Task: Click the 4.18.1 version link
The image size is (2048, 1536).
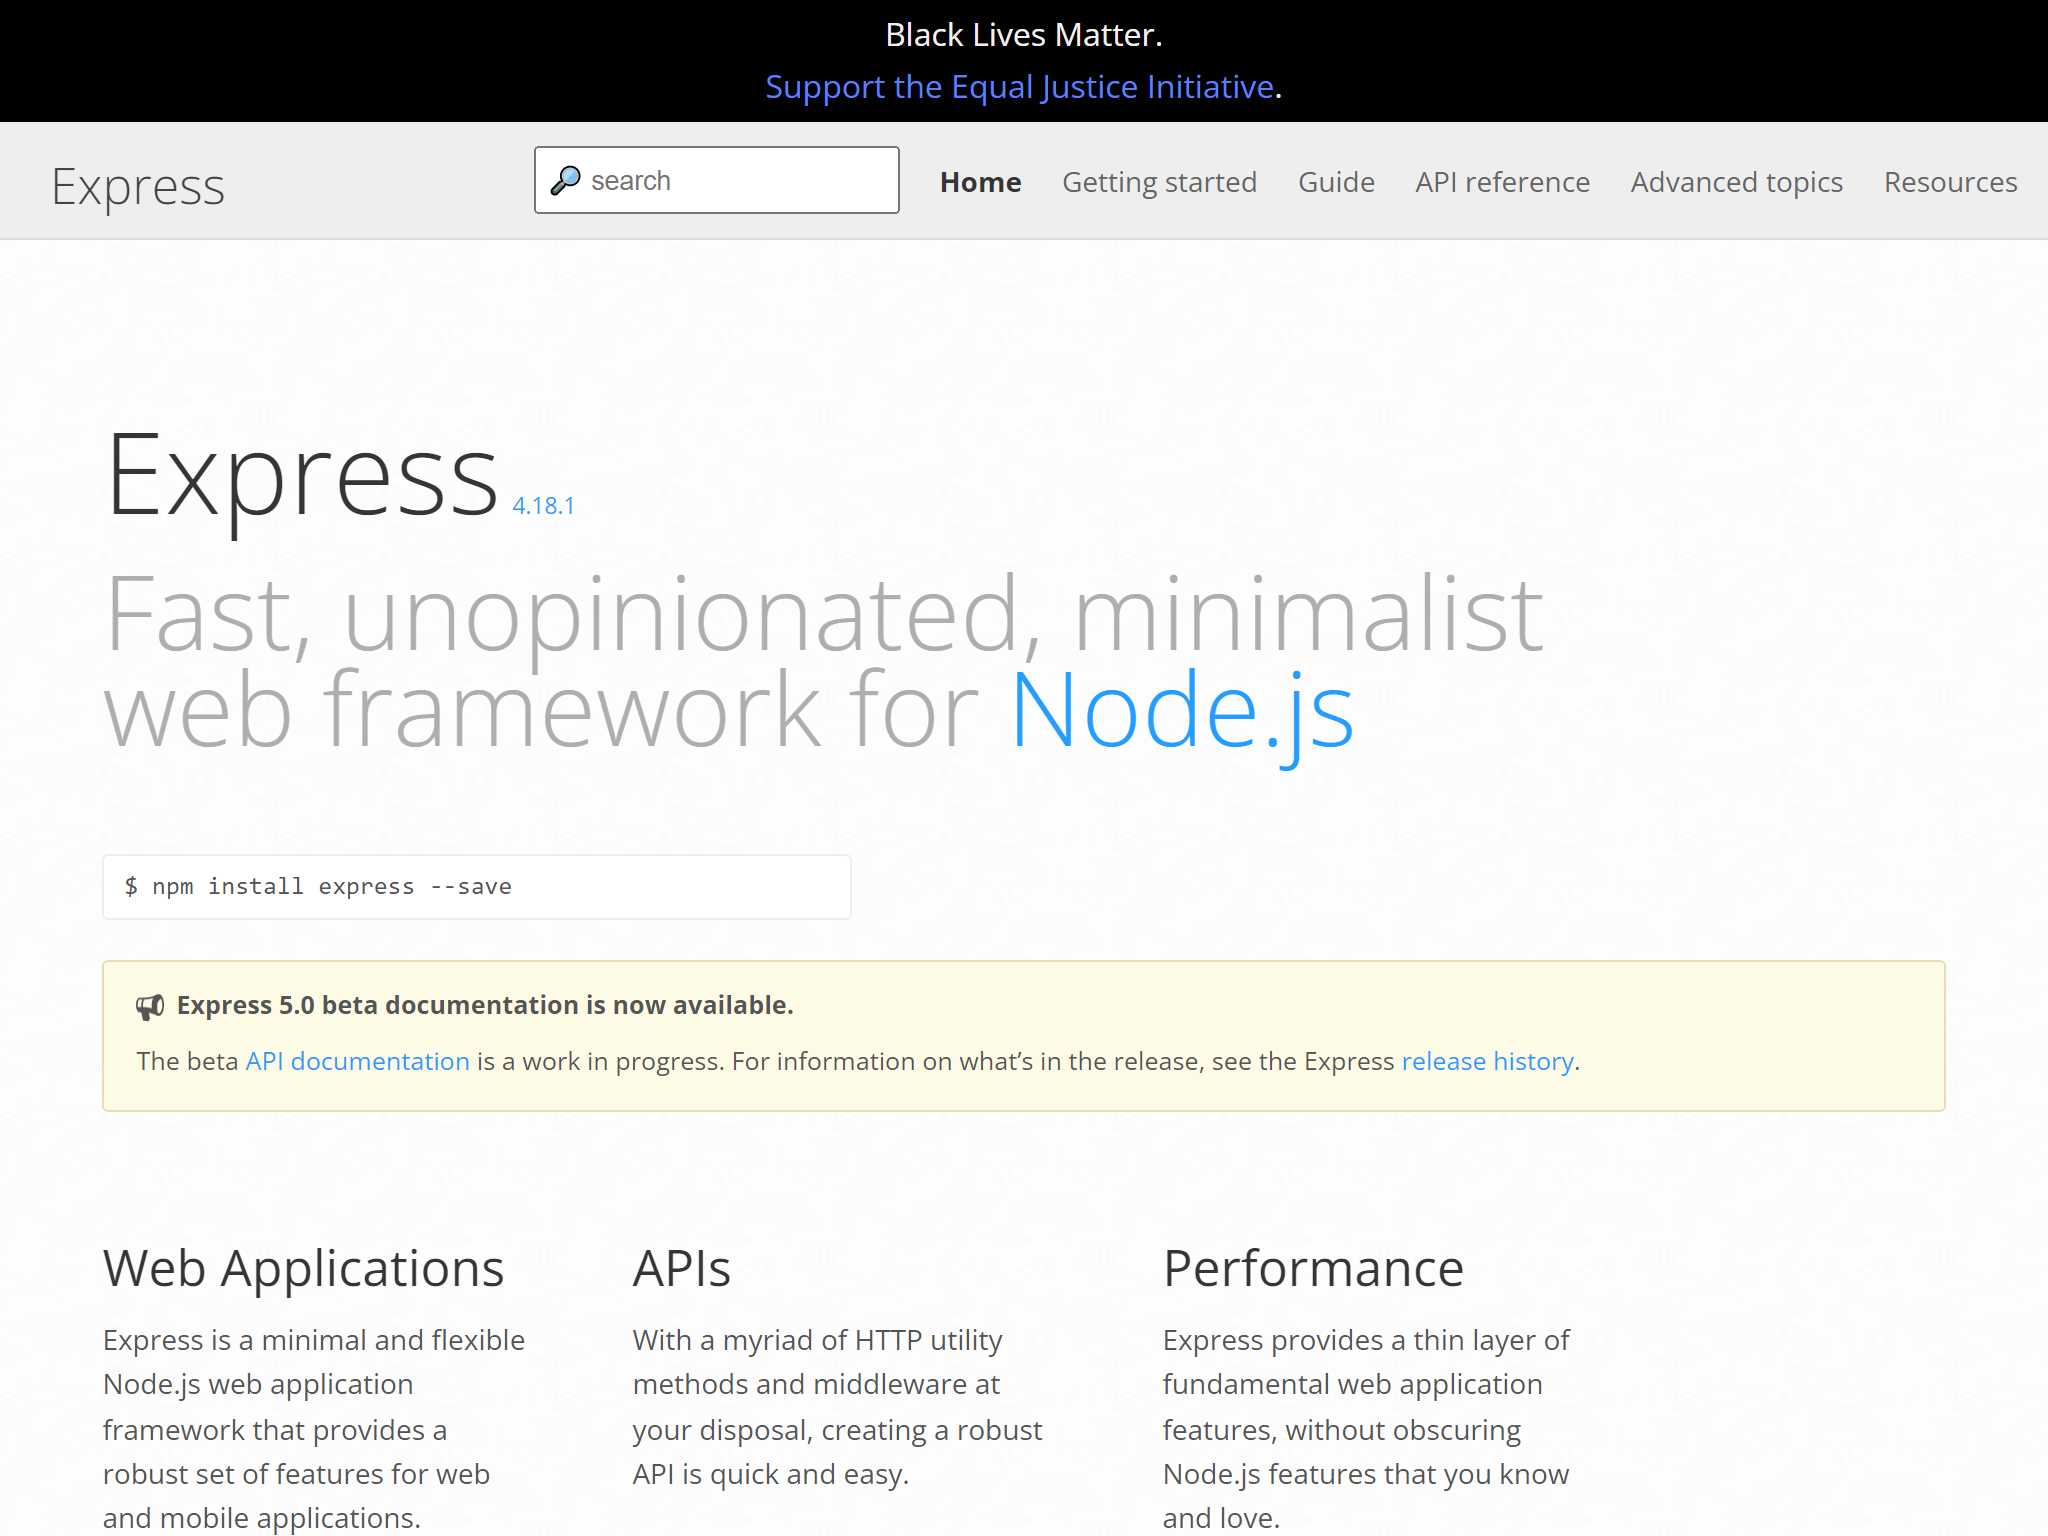Action: [543, 506]
